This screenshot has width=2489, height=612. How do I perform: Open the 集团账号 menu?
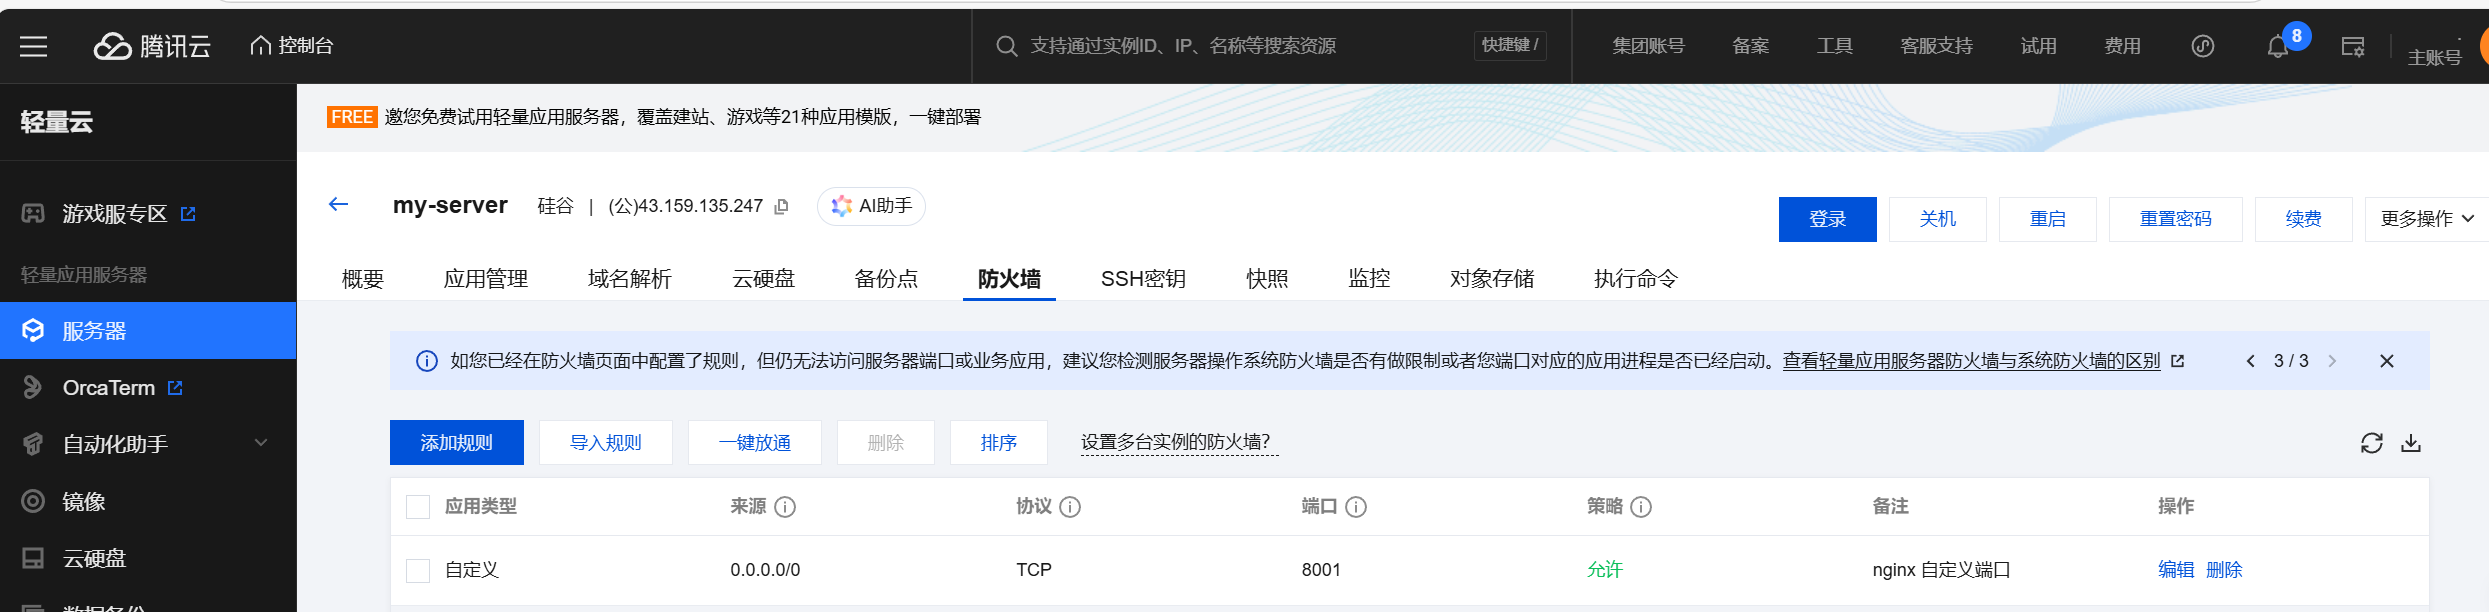(x=1648, y=46)
